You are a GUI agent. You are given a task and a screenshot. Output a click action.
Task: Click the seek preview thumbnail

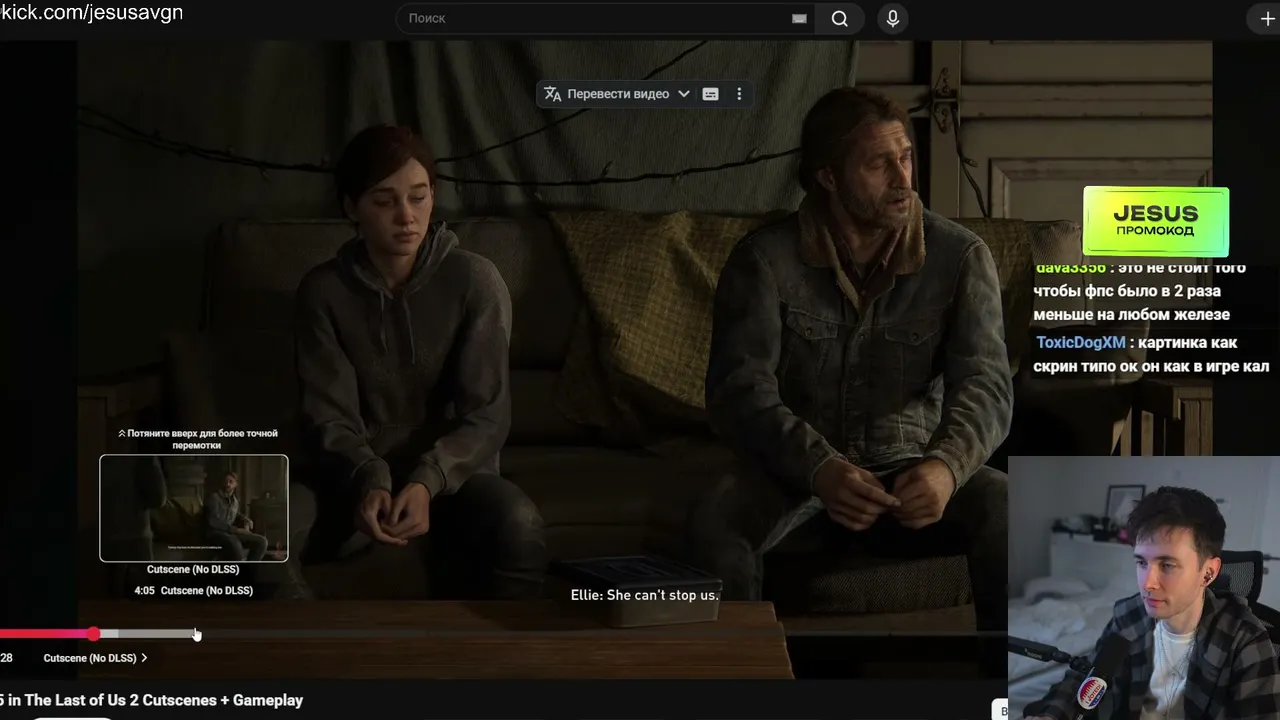tap(194, 508)
